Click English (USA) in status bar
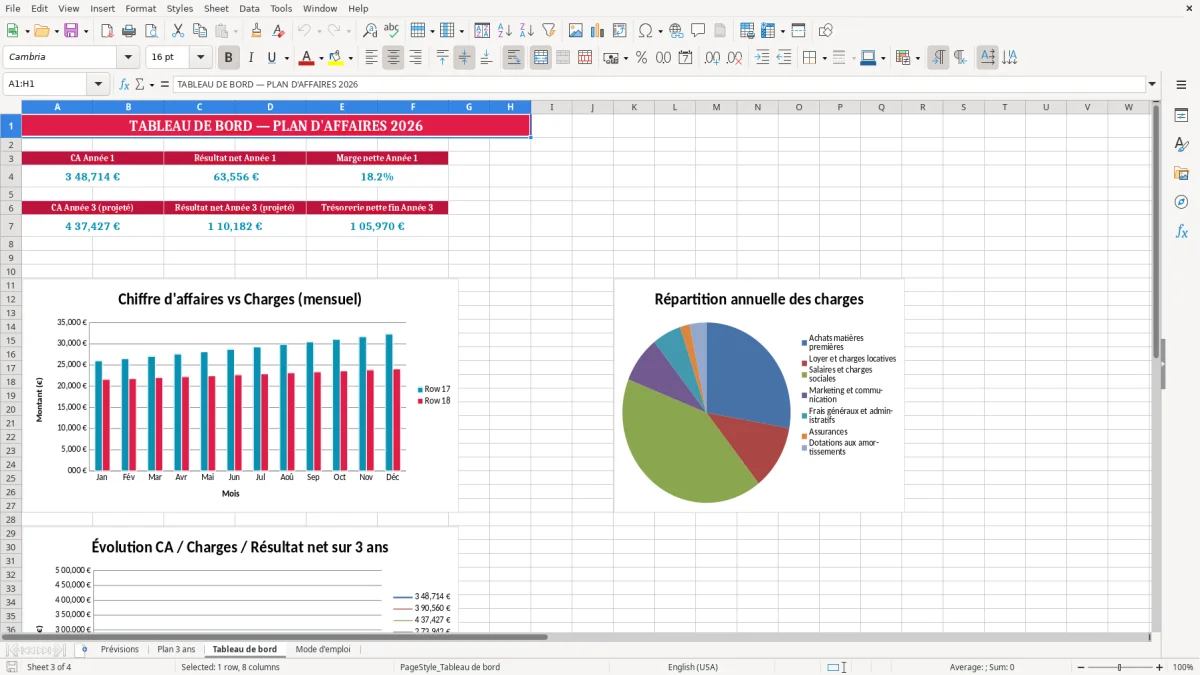The height and width of the screenshot is (675, 1200). (x=693, y=667)
